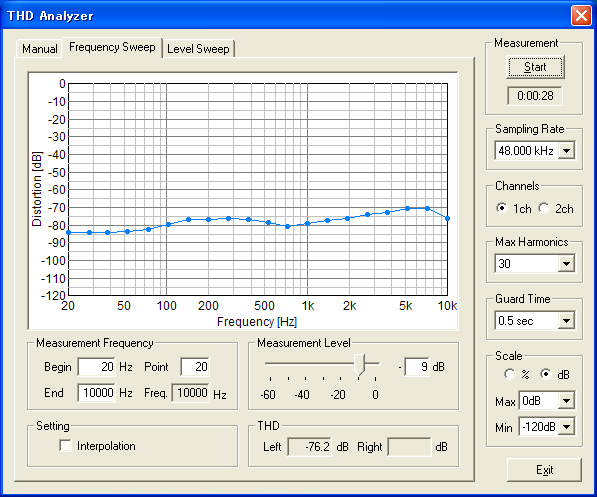
Task: Expand the Sampling Rate dropdown
Action: coord(566,151)
